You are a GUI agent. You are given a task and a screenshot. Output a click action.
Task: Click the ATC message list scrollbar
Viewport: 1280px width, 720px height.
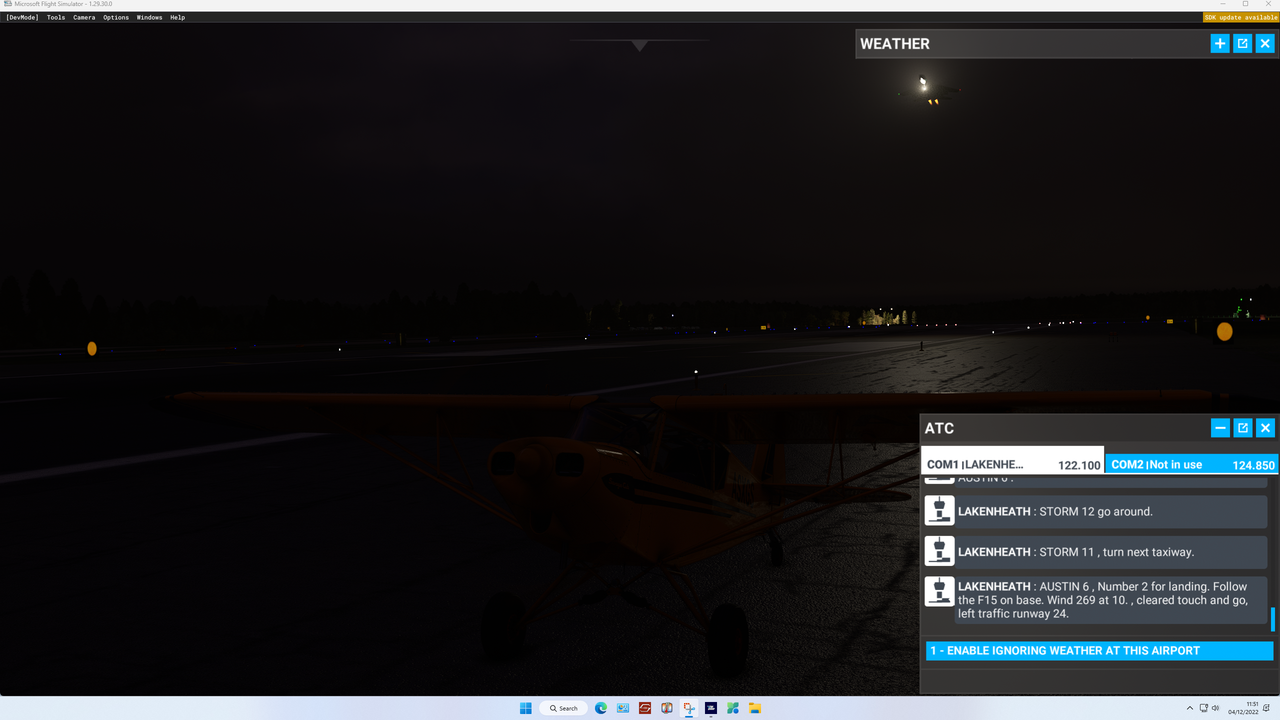1273,619
